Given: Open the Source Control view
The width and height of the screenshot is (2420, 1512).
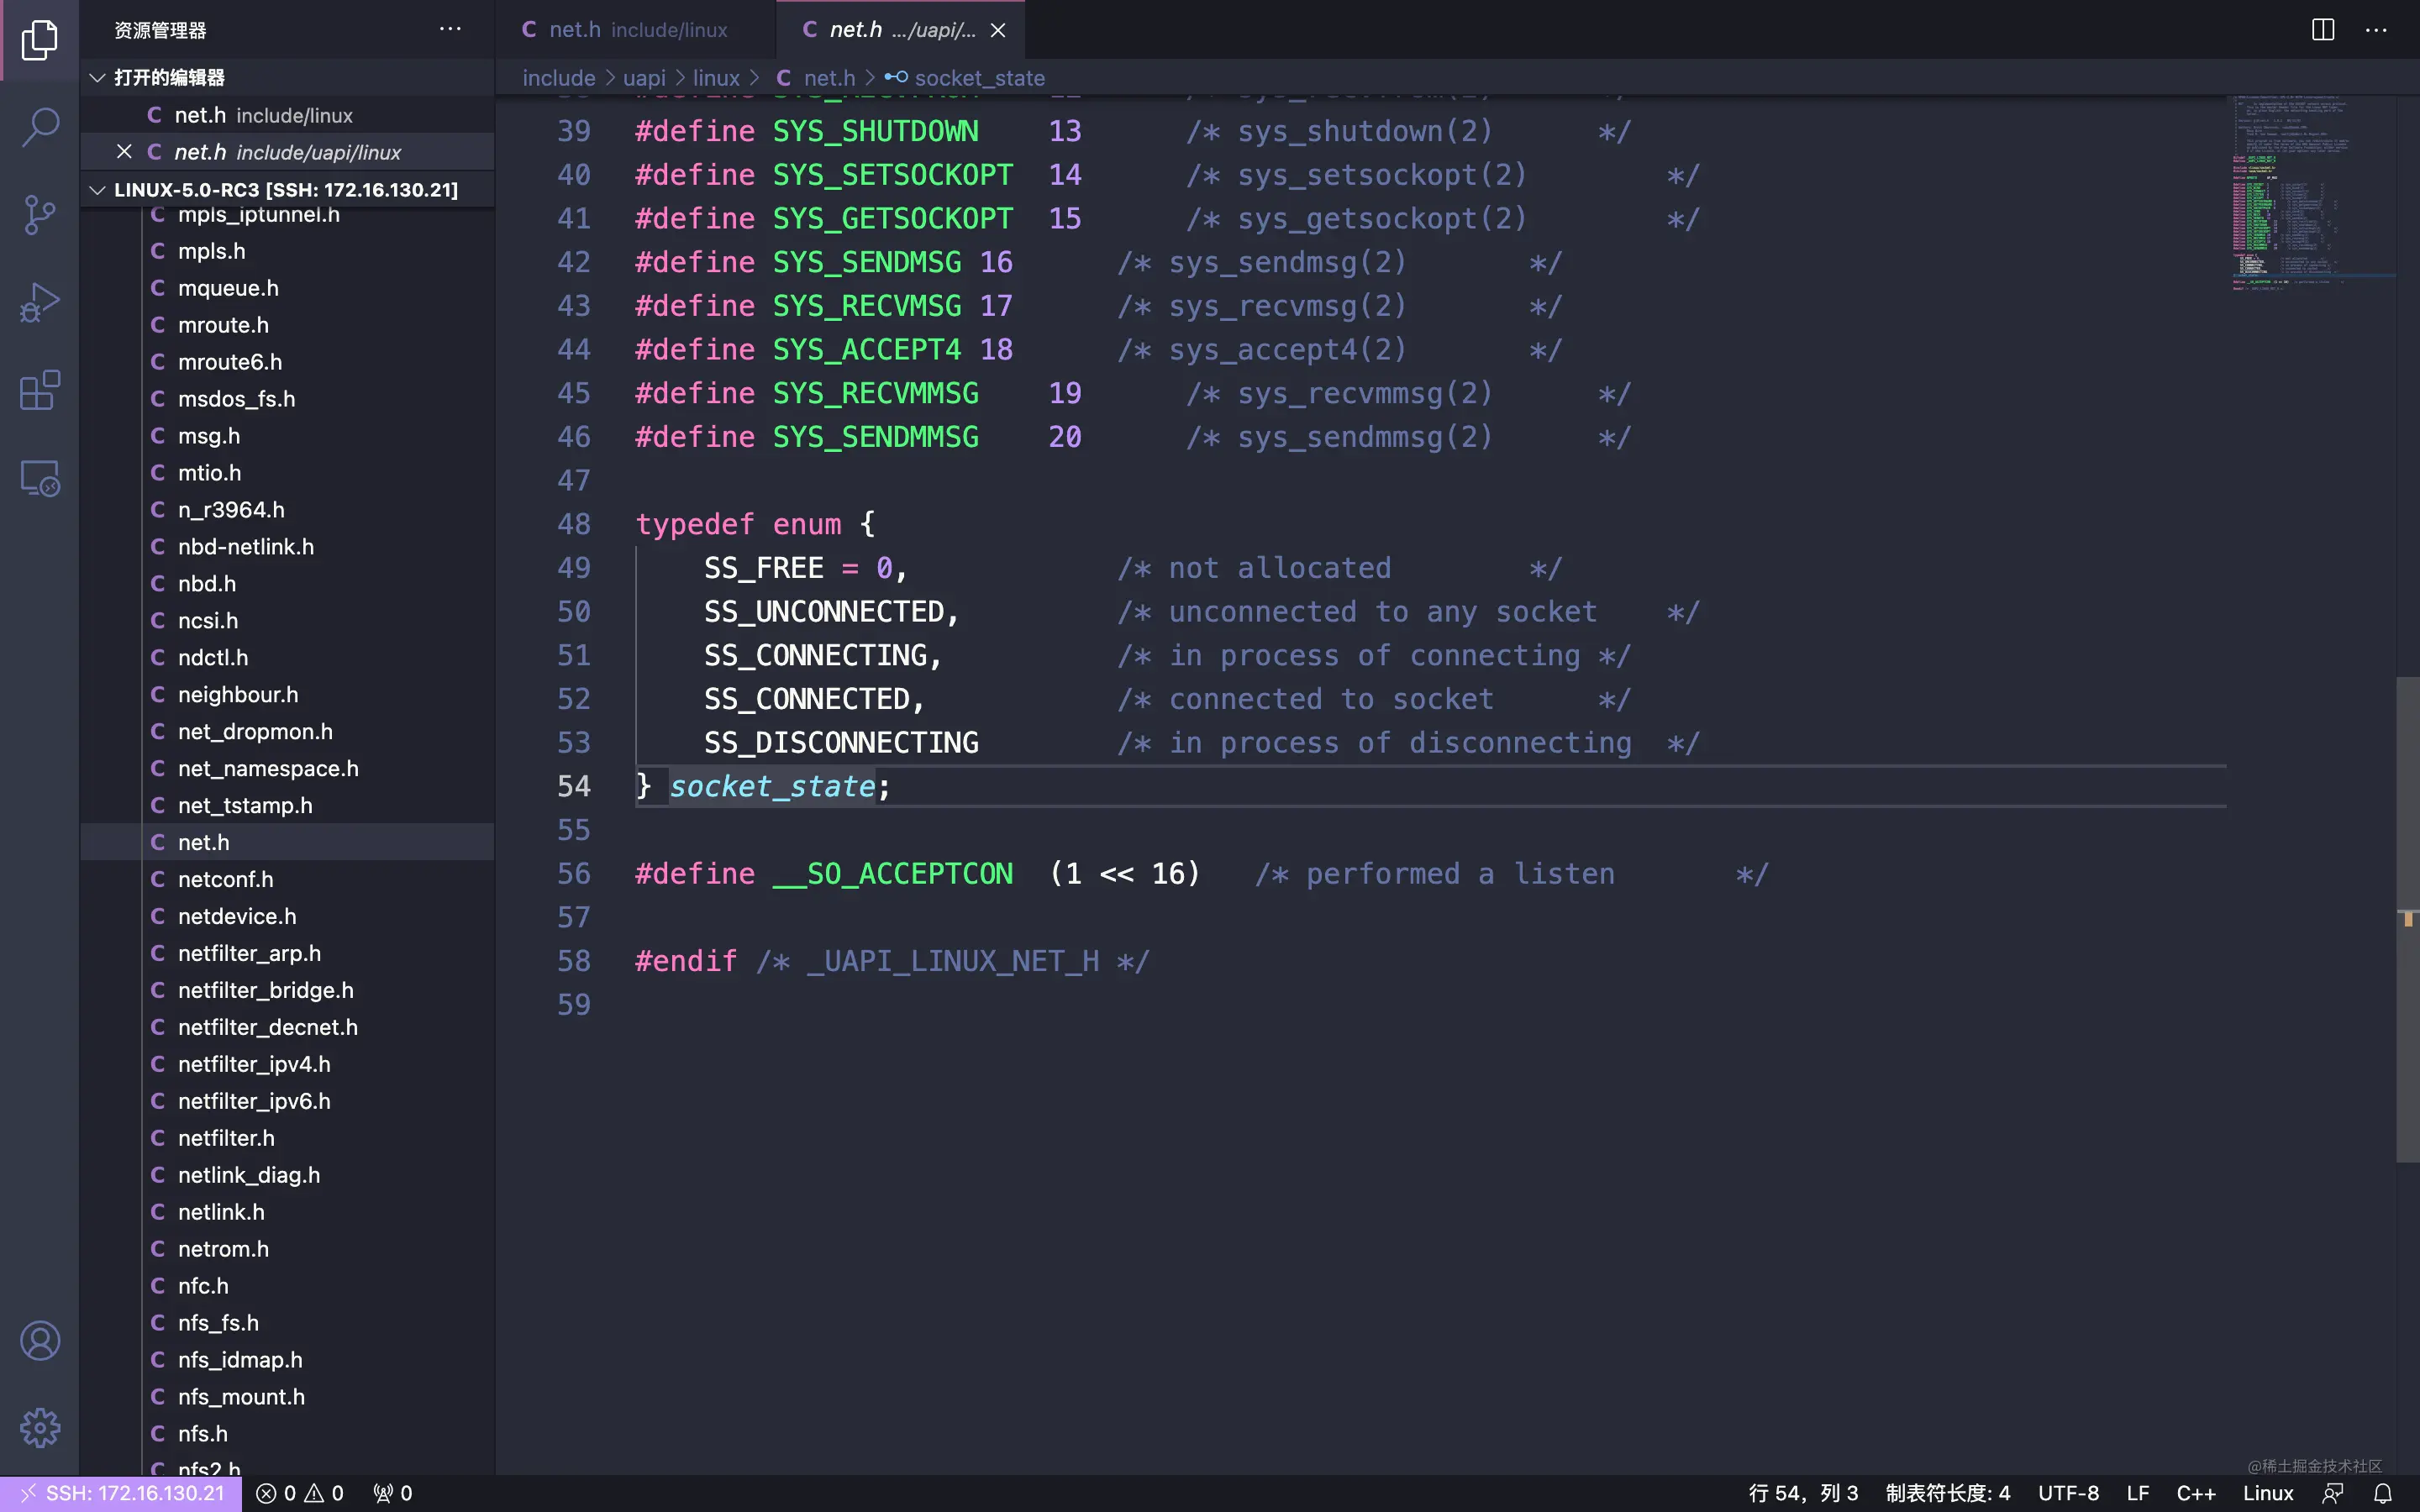Looking at the screenshot, I should [40, 214].
